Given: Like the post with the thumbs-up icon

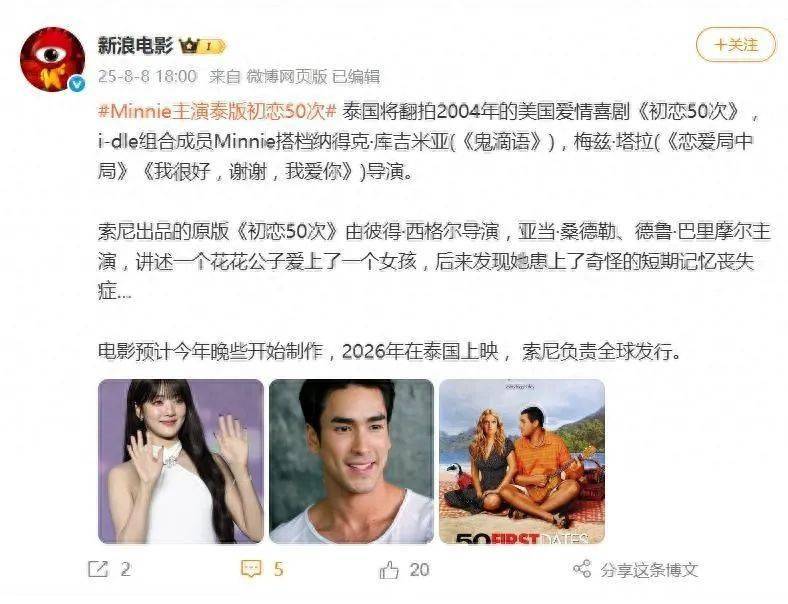Looking at the screenshot, I should 389,569.
